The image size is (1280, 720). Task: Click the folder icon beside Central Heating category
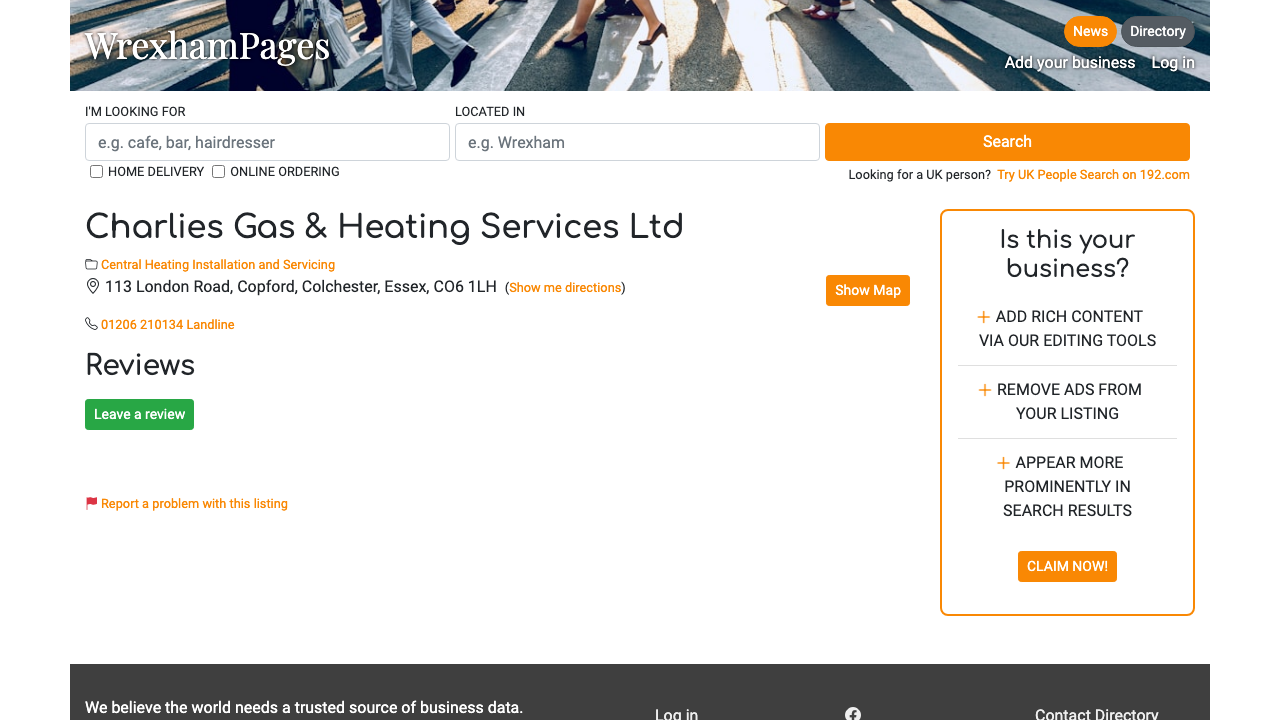click(x=91, y=264)
